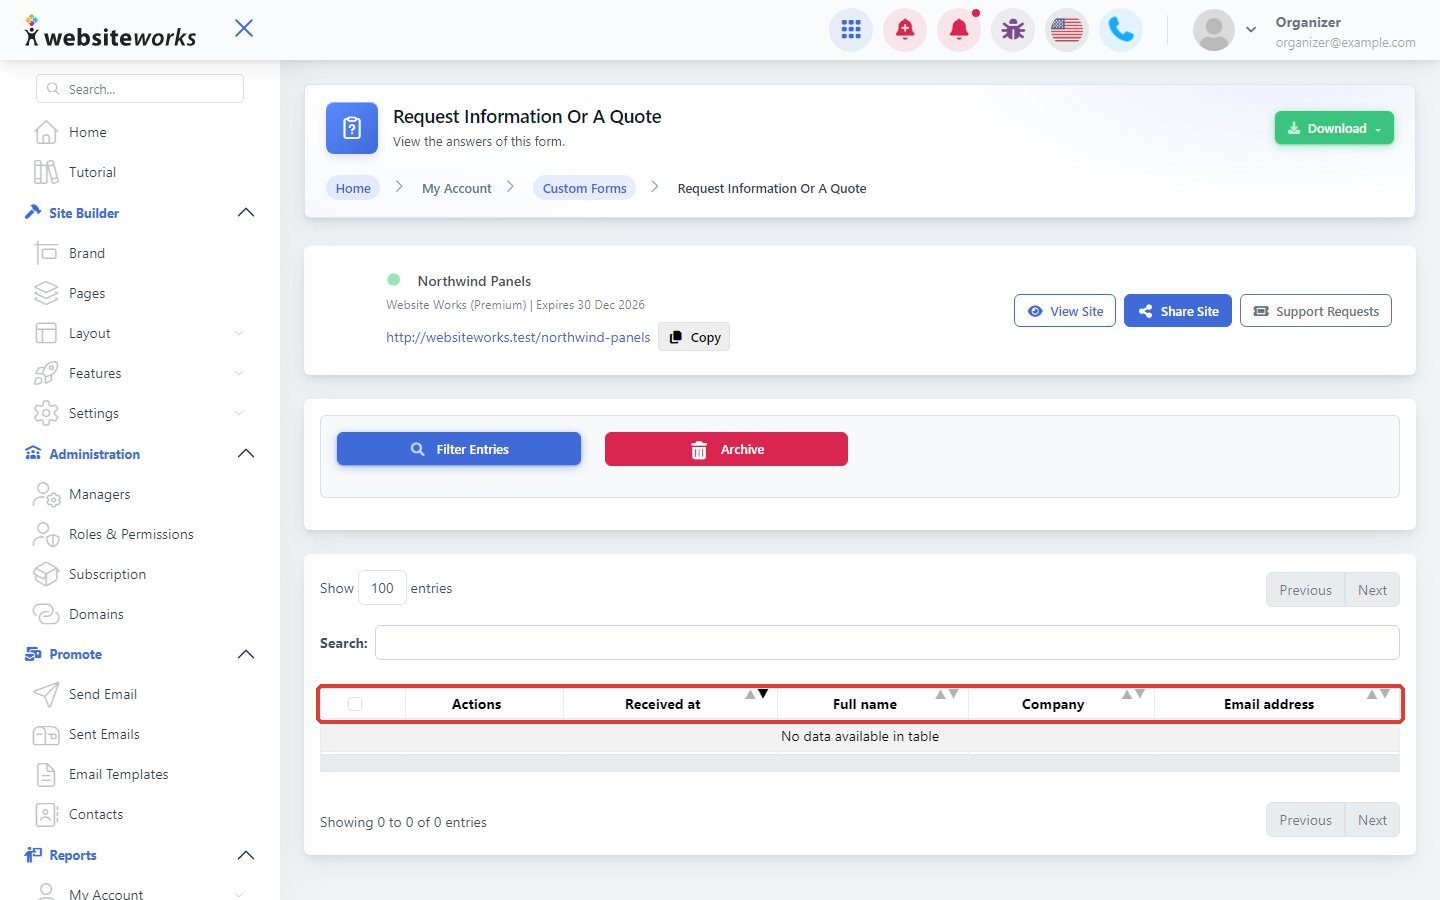
Task: Open the Download dropdown button
Action: point(1334,128)
